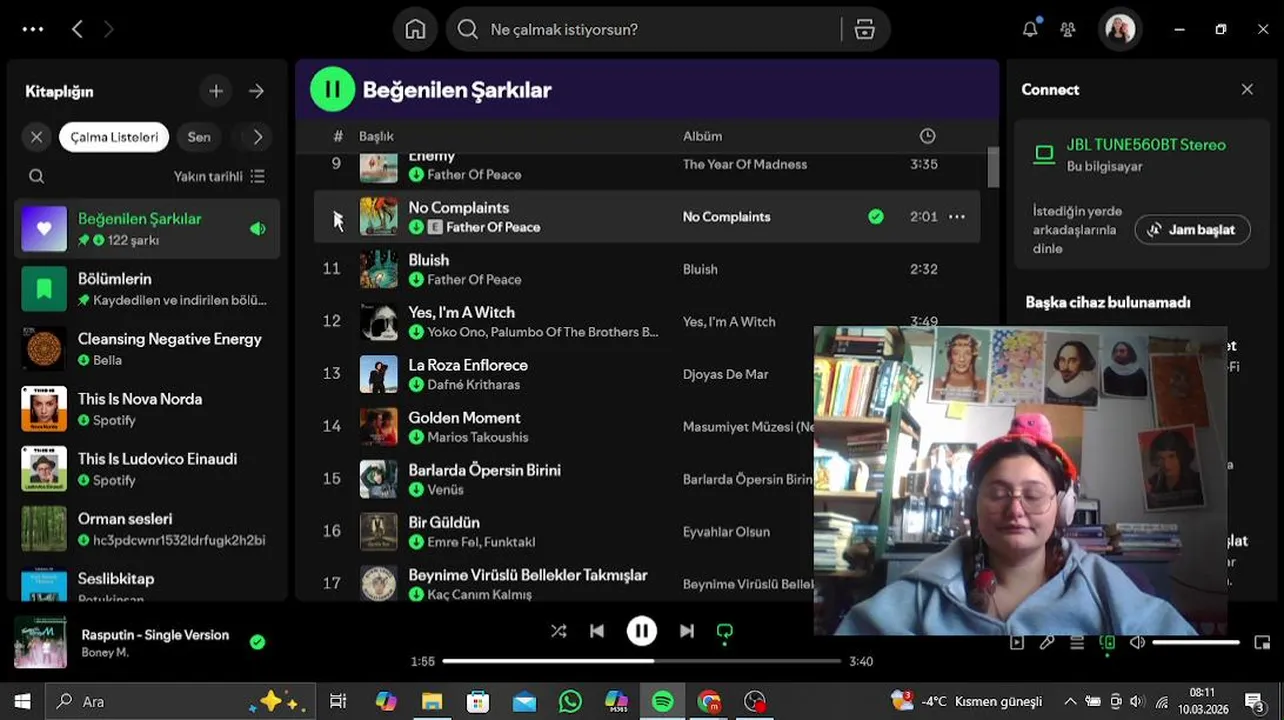
Task: Toggle the liked checkmark on No Complaints
Action: click(x=876, y=216)
